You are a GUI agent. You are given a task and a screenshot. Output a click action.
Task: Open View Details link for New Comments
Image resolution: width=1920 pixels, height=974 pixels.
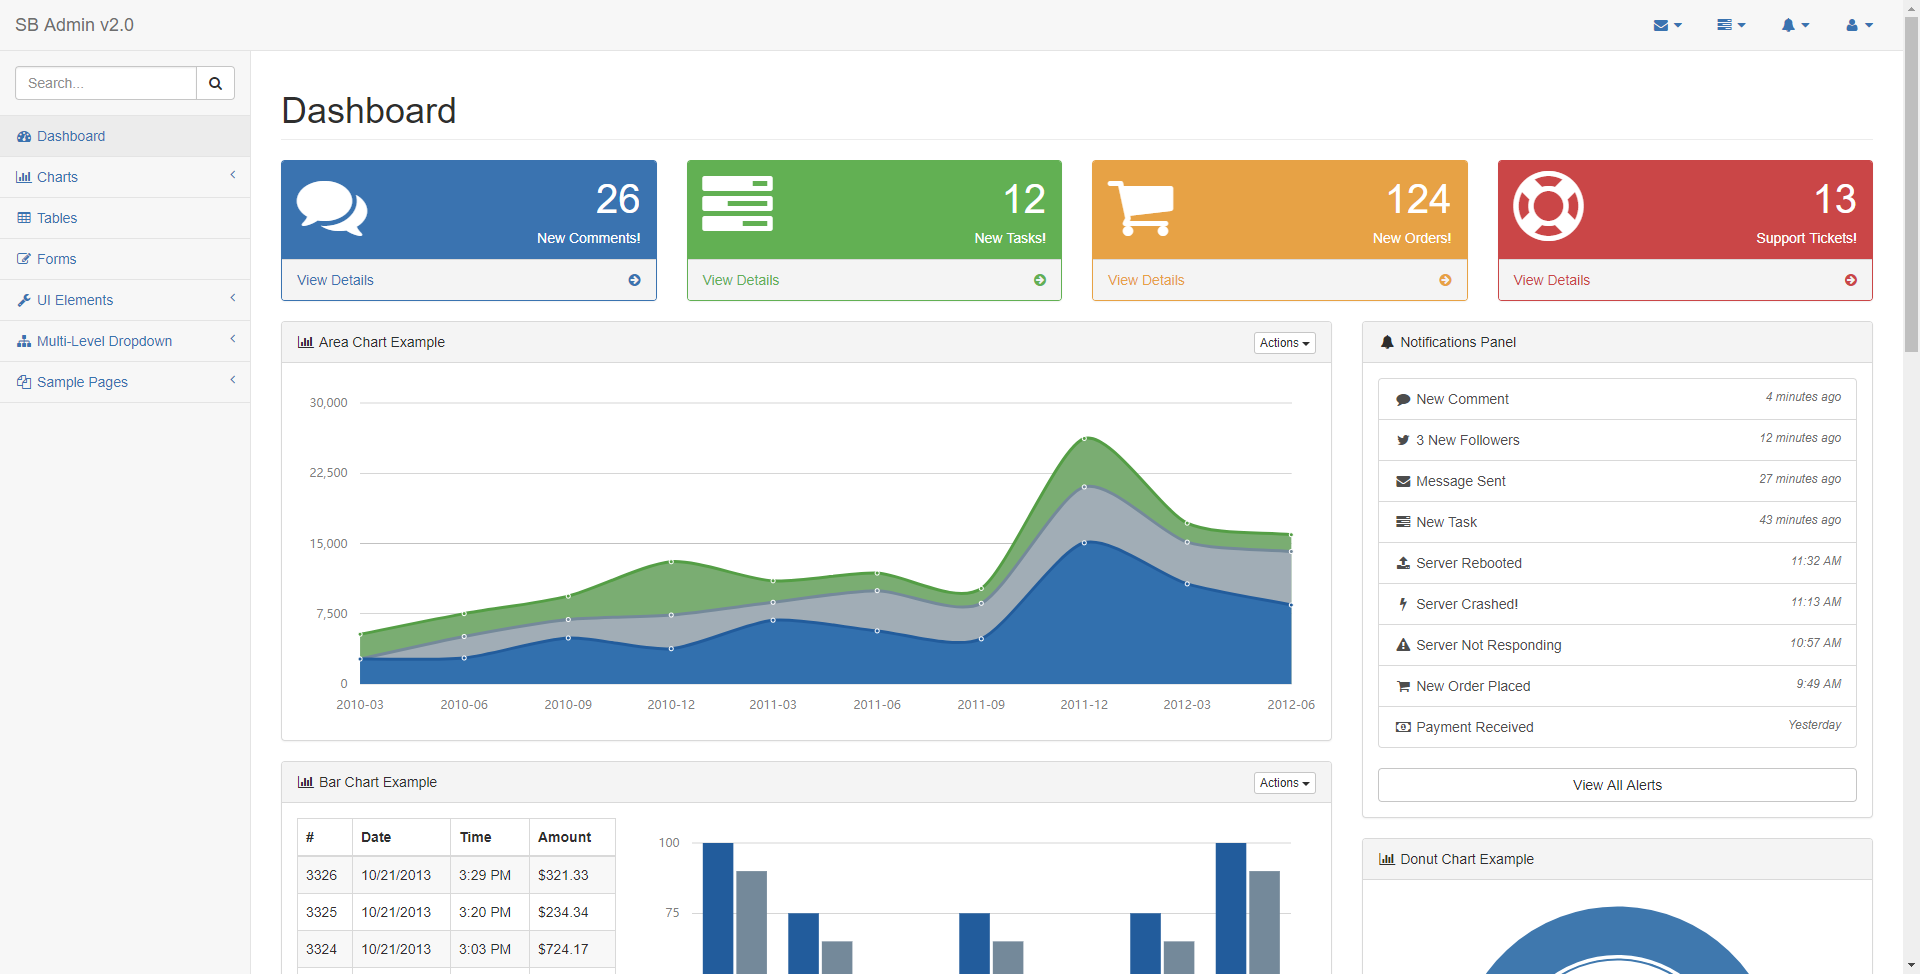(335, 280)
